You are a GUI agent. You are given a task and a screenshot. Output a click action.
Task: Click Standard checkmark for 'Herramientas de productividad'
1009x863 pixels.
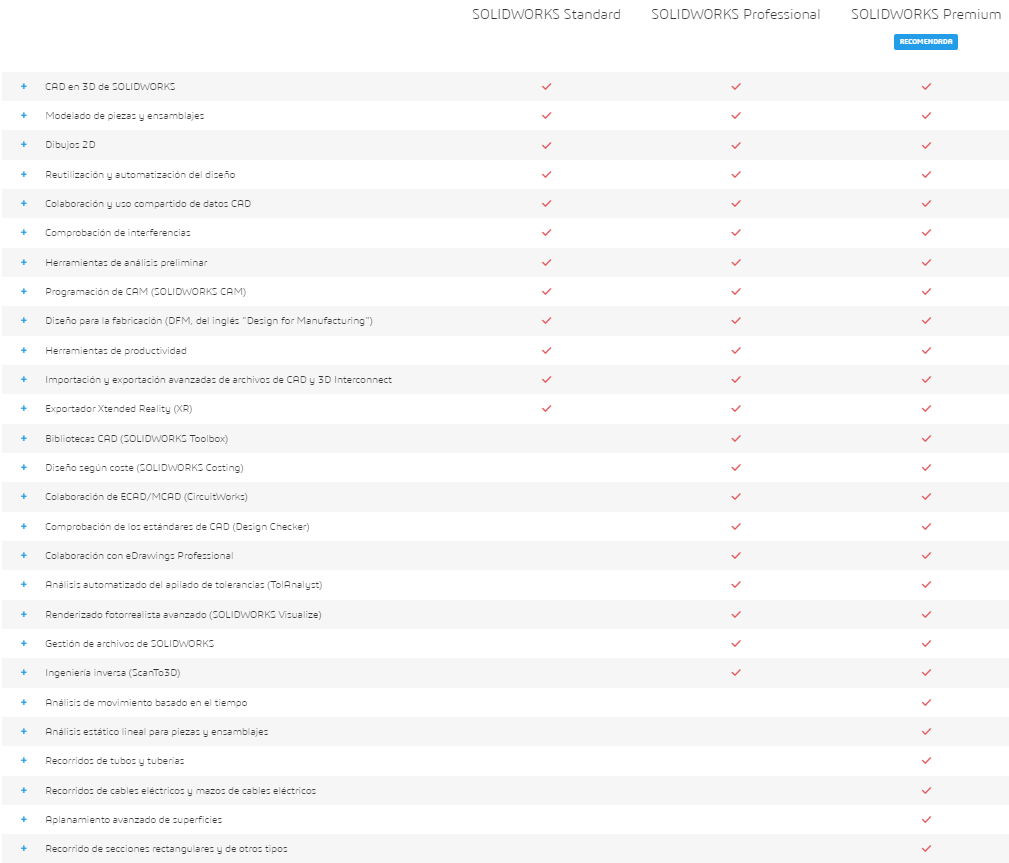(x=546, y=351)
